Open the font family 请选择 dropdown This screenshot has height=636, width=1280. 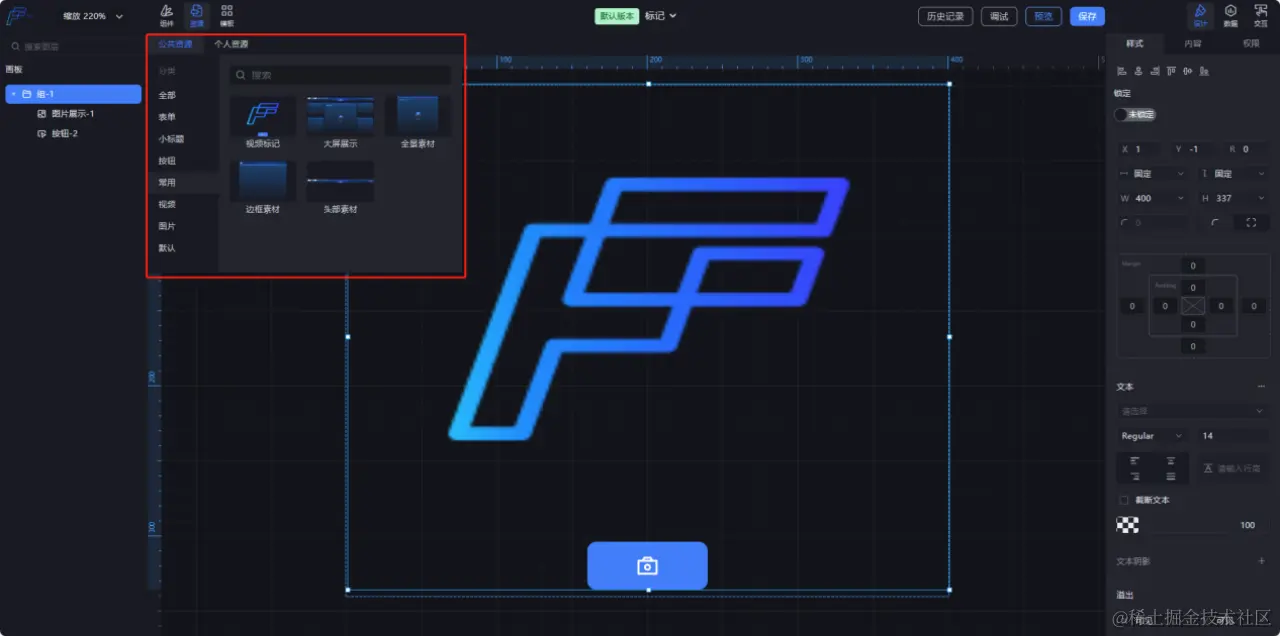click(x=1193, y=411)
